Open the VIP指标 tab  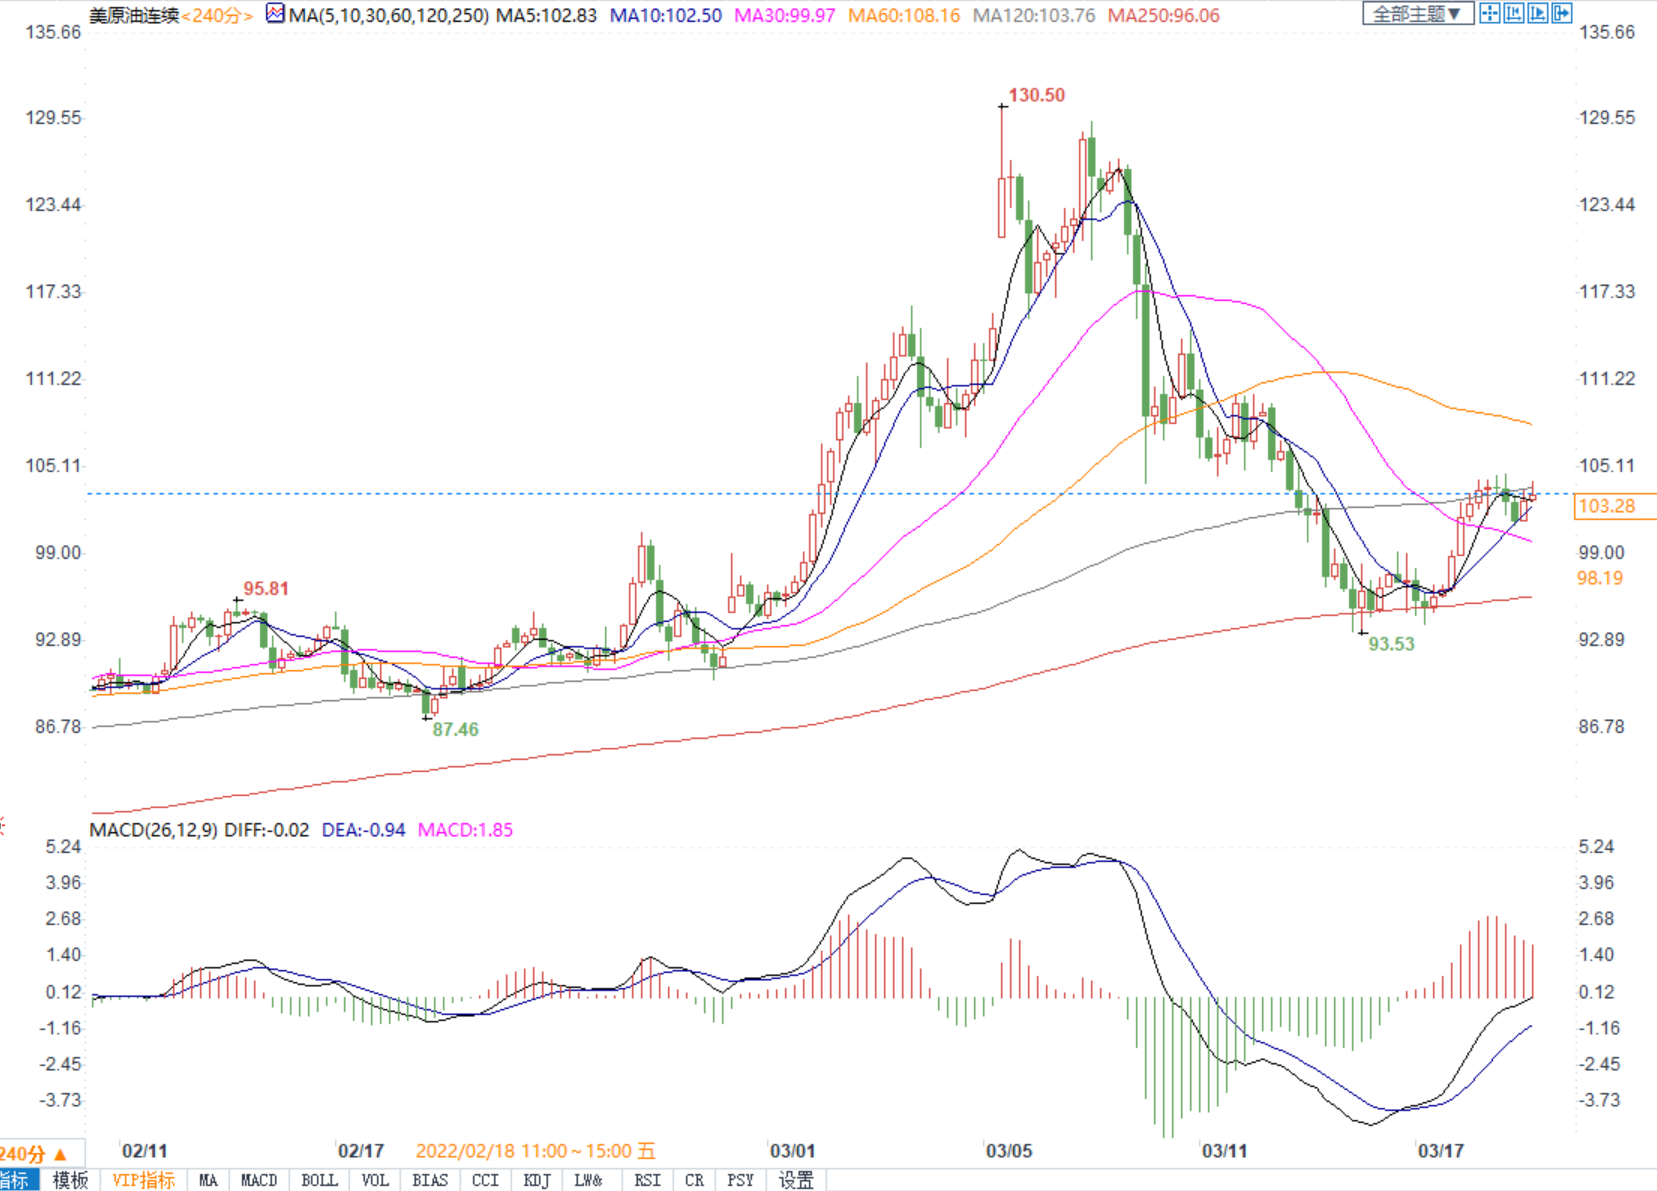143,1180
